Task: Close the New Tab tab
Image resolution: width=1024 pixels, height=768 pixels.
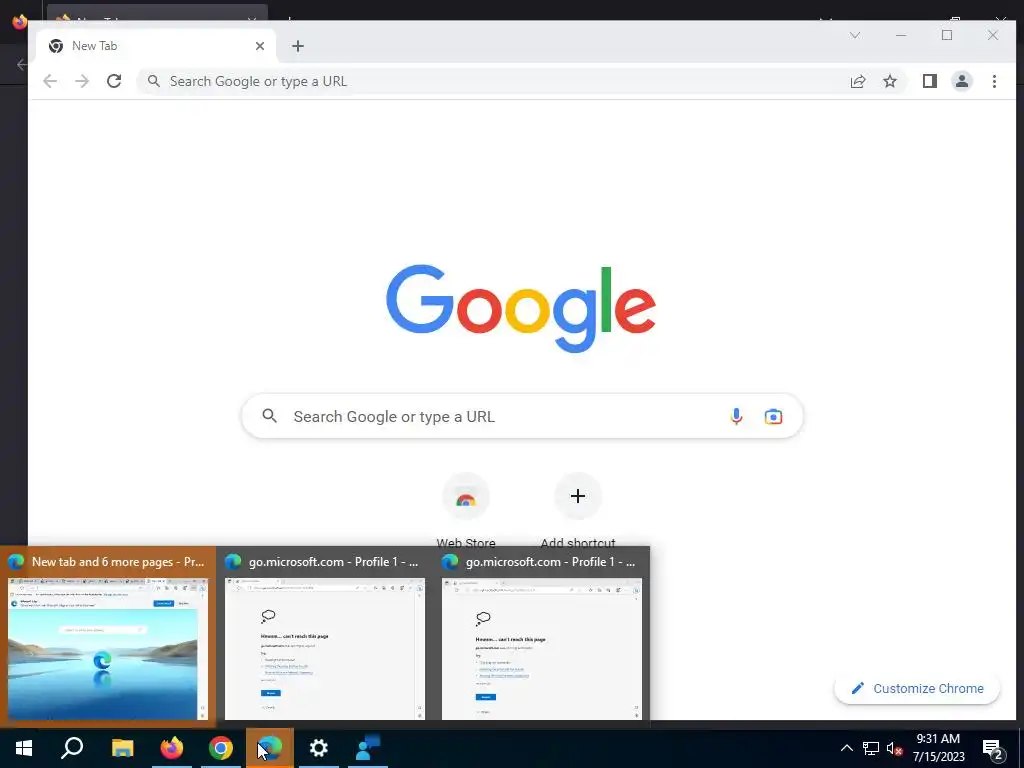Action: pos(260,46)
